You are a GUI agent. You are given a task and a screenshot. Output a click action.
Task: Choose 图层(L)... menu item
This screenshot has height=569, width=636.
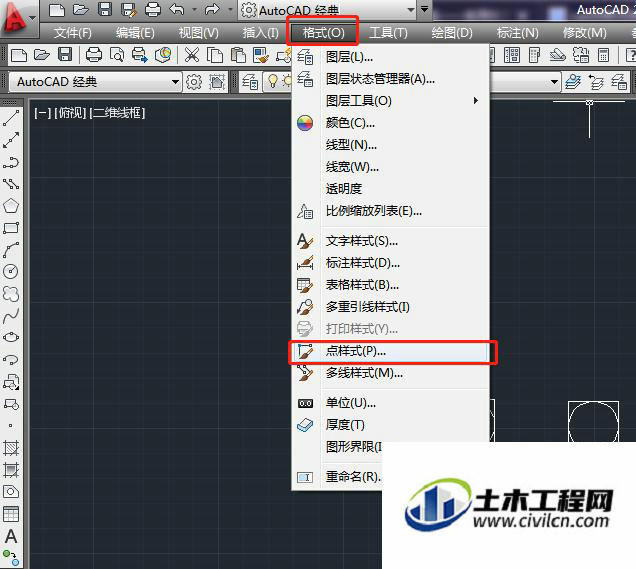390,57
